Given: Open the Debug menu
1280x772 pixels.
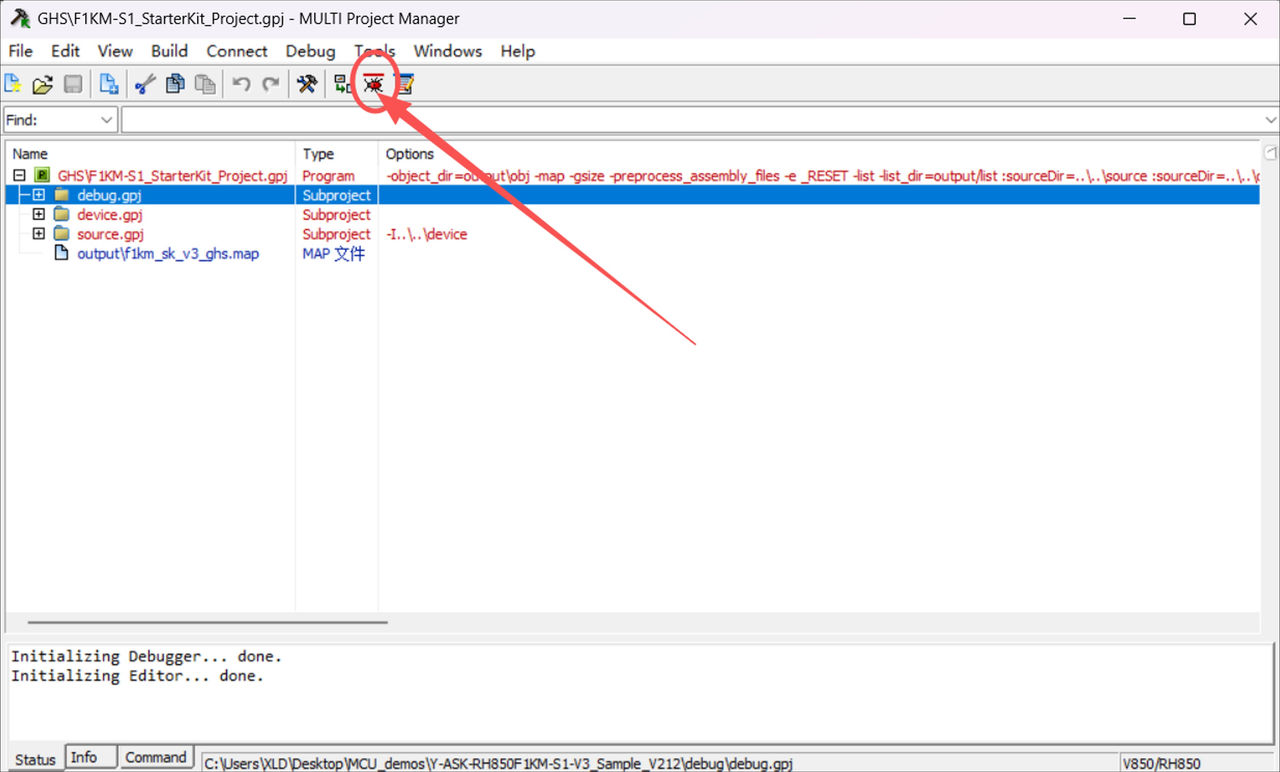Looking at the screenshot, I should pyautogui.click(x=310, y=51).
